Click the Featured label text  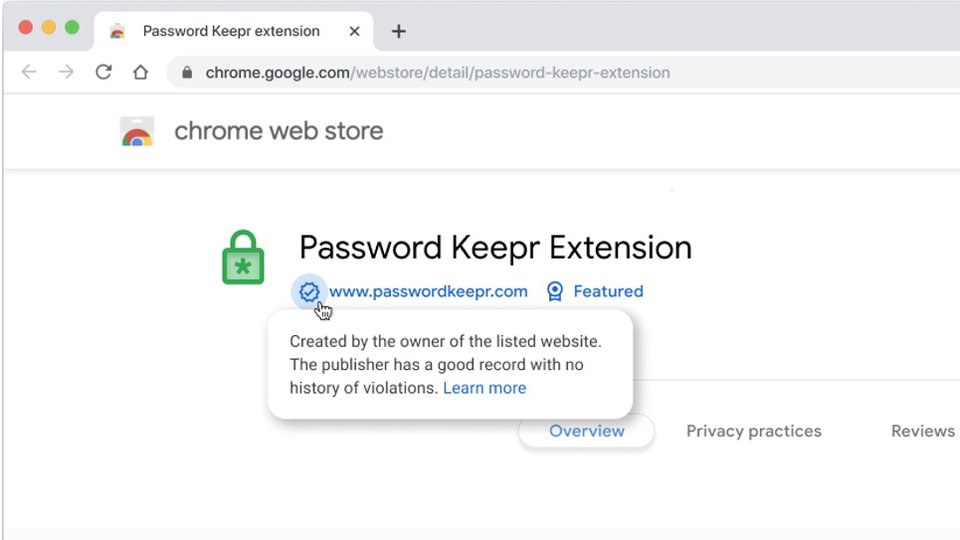coord(608,291)
